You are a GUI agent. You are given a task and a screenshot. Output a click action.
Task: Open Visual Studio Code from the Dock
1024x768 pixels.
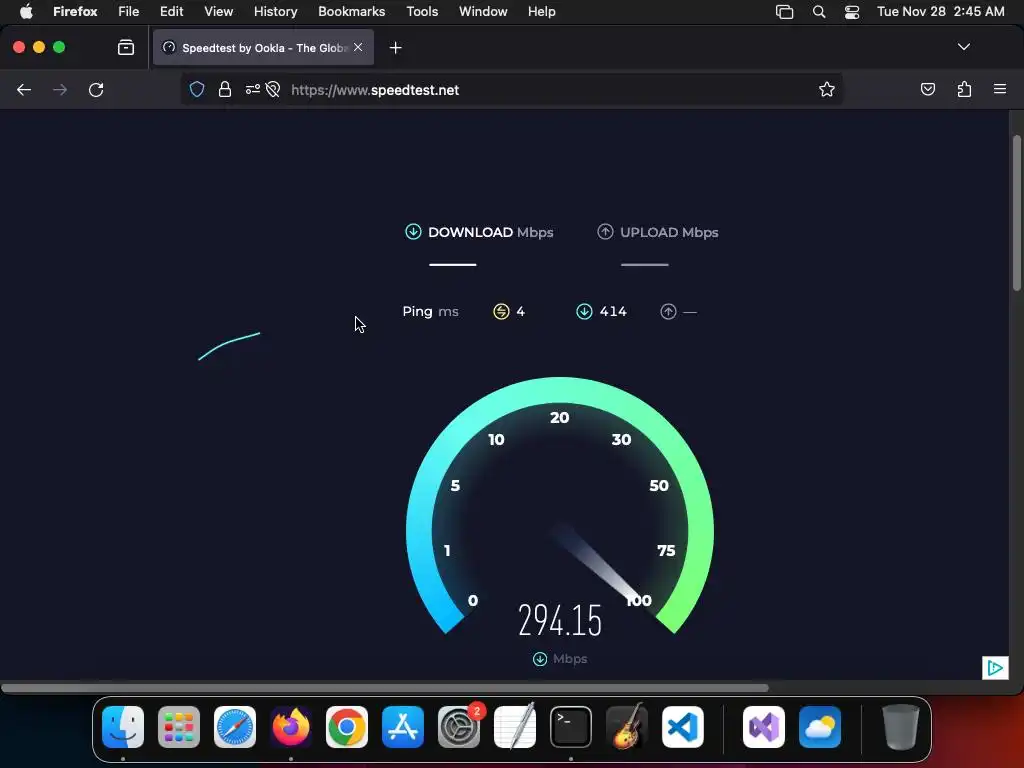(683, 727)
